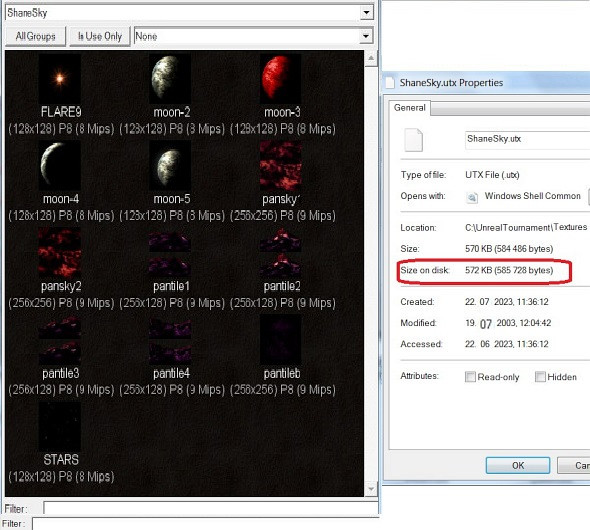Click the Accessed date '22. 06 2023, 11:36:12'

tap(506, 344)
